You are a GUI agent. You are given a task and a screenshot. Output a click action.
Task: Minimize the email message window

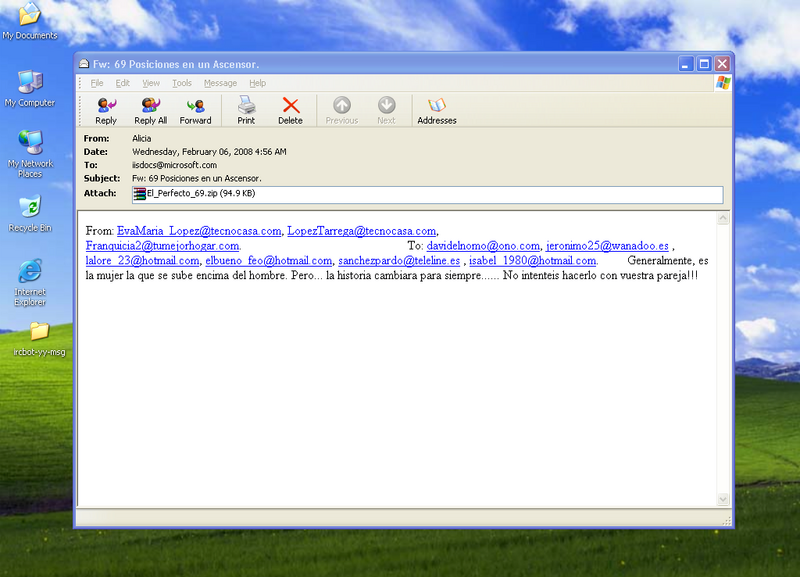[x=685, y=64]
